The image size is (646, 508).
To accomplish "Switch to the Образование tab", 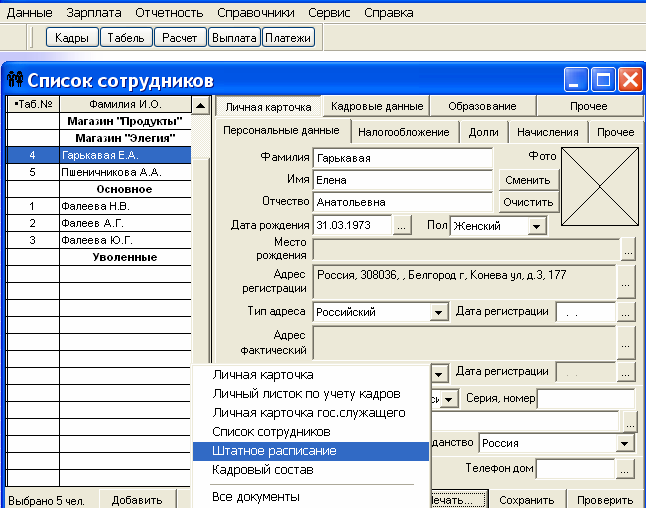I will (x=482, y=106).
